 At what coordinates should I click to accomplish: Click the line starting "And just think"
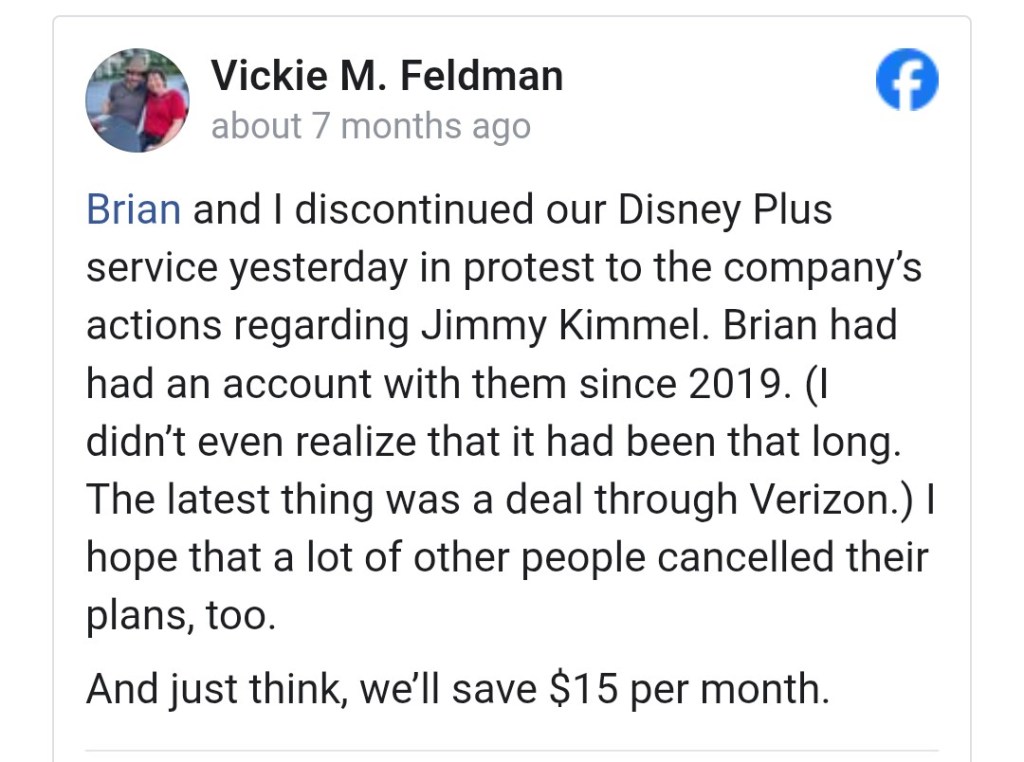(457, 690)
